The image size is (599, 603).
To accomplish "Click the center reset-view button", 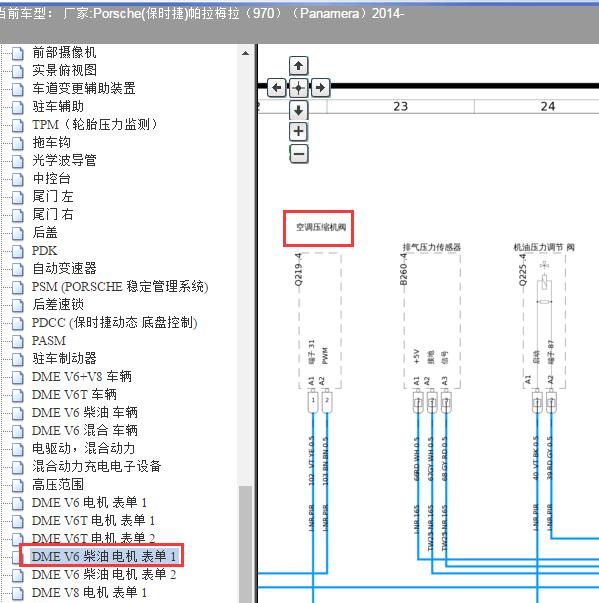I will click(298, 88).
